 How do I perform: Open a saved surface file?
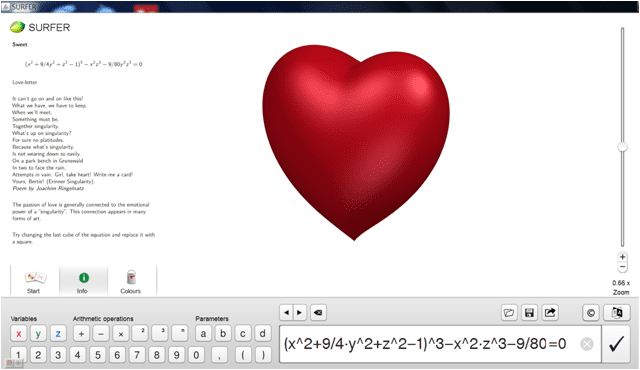click(509, 313)
